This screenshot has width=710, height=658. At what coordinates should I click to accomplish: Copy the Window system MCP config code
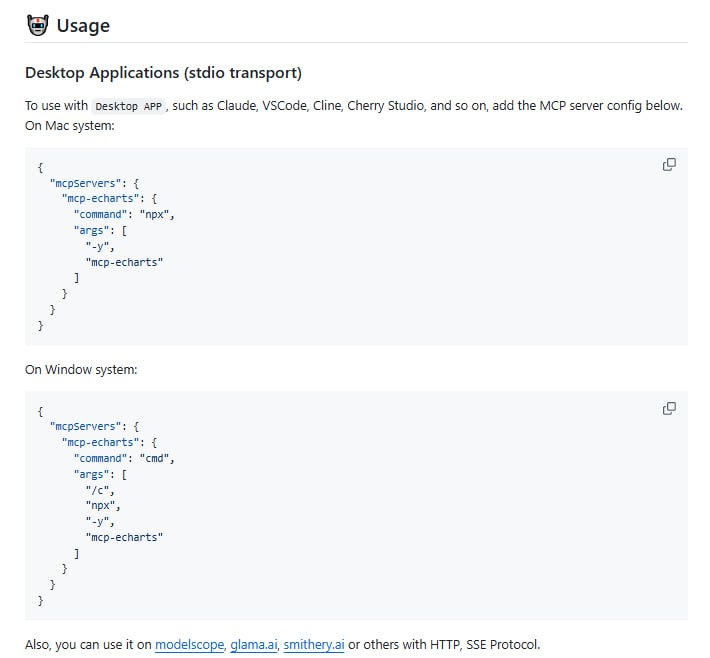(669, 408)
